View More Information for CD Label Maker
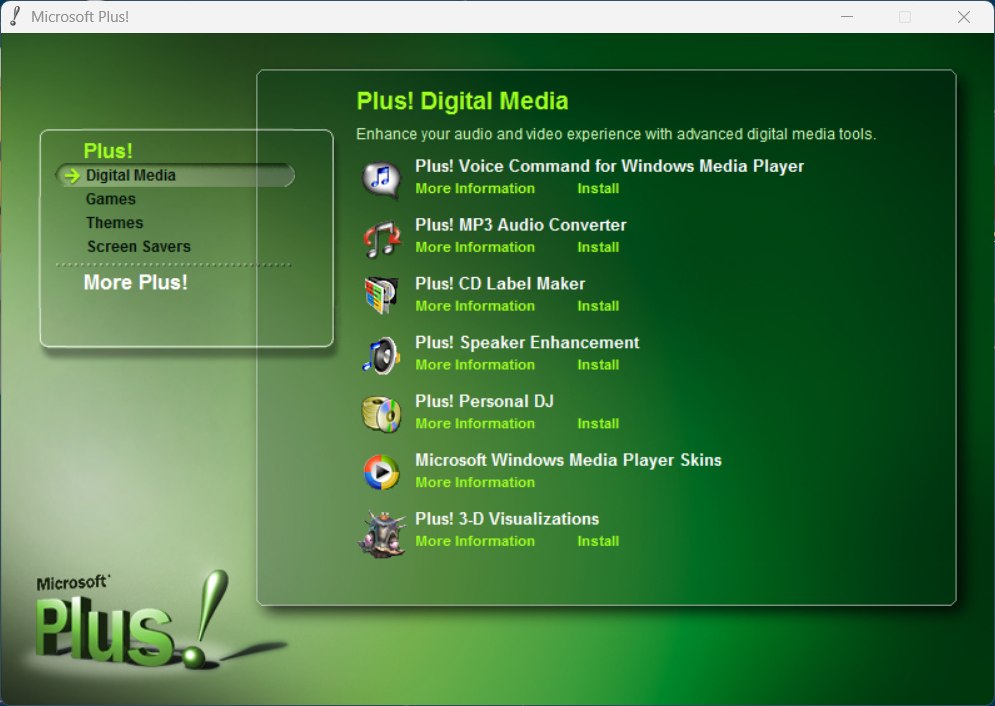 click(475, 307)
